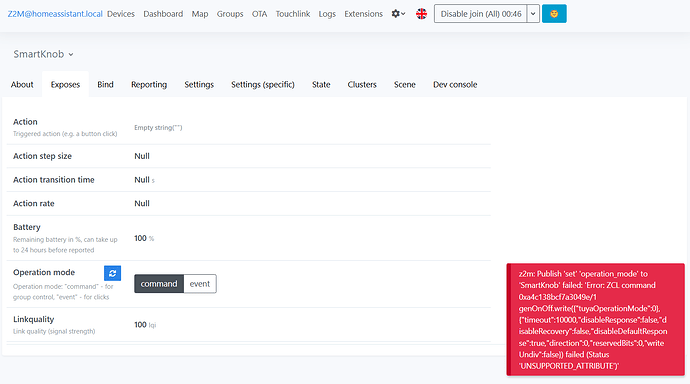Open the Settings (specific) tab

[x=263, y=84]
